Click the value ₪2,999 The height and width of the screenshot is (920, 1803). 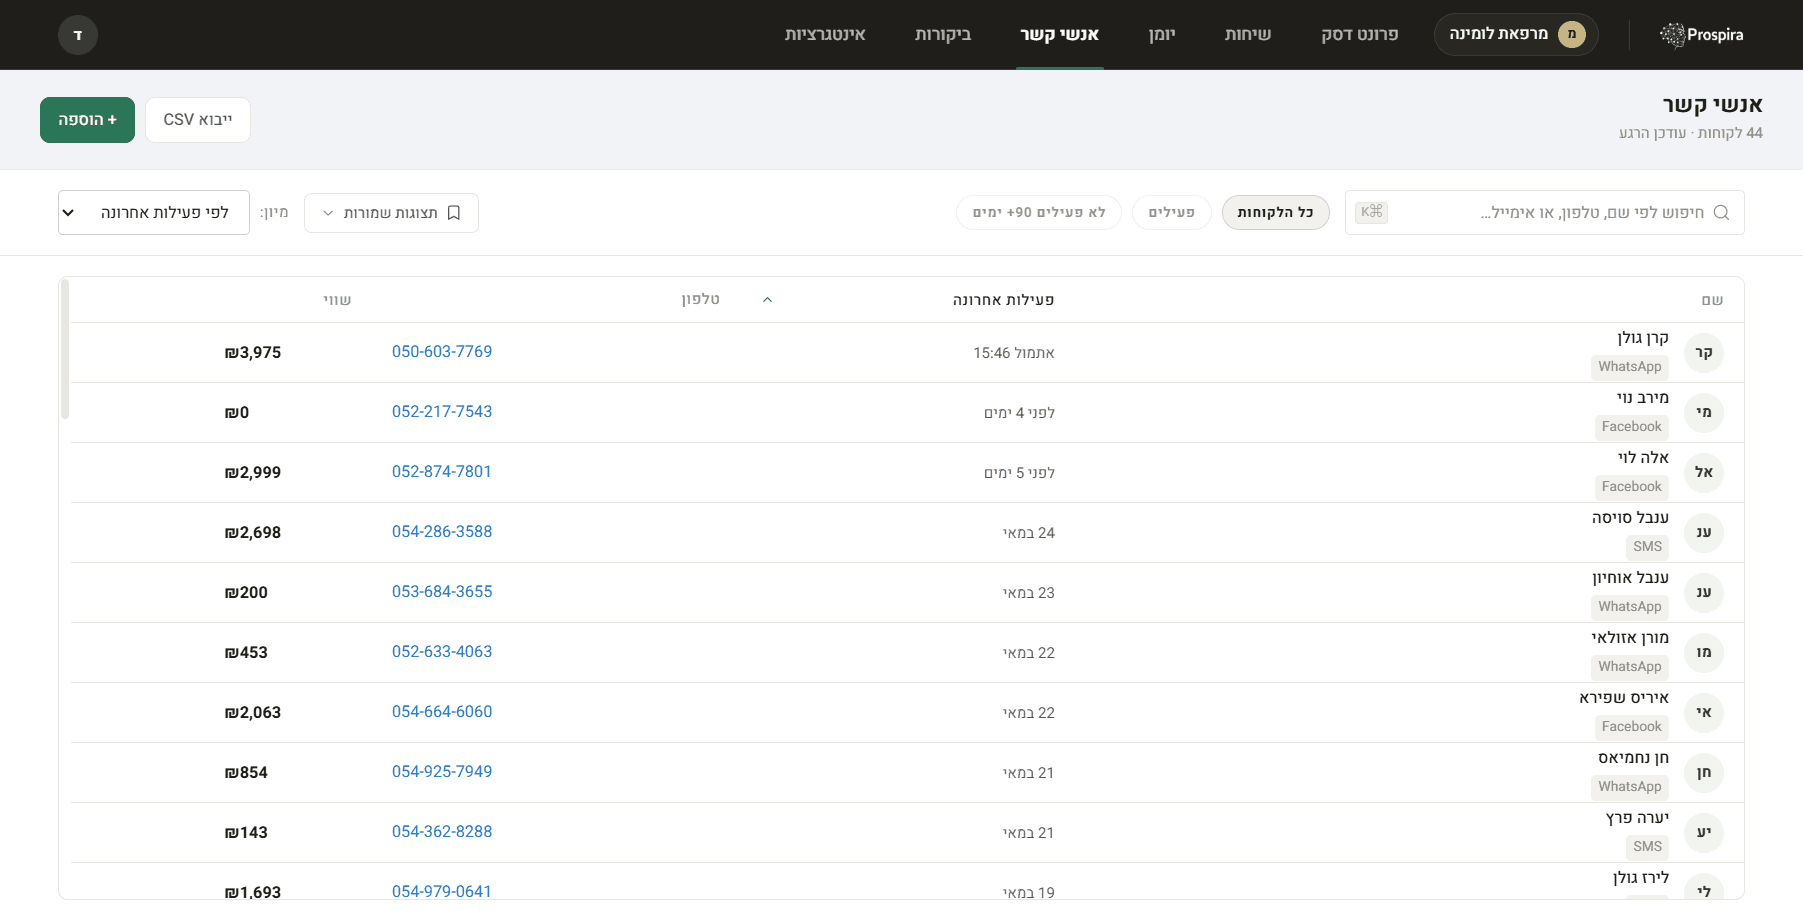click(x=253, y=473)
